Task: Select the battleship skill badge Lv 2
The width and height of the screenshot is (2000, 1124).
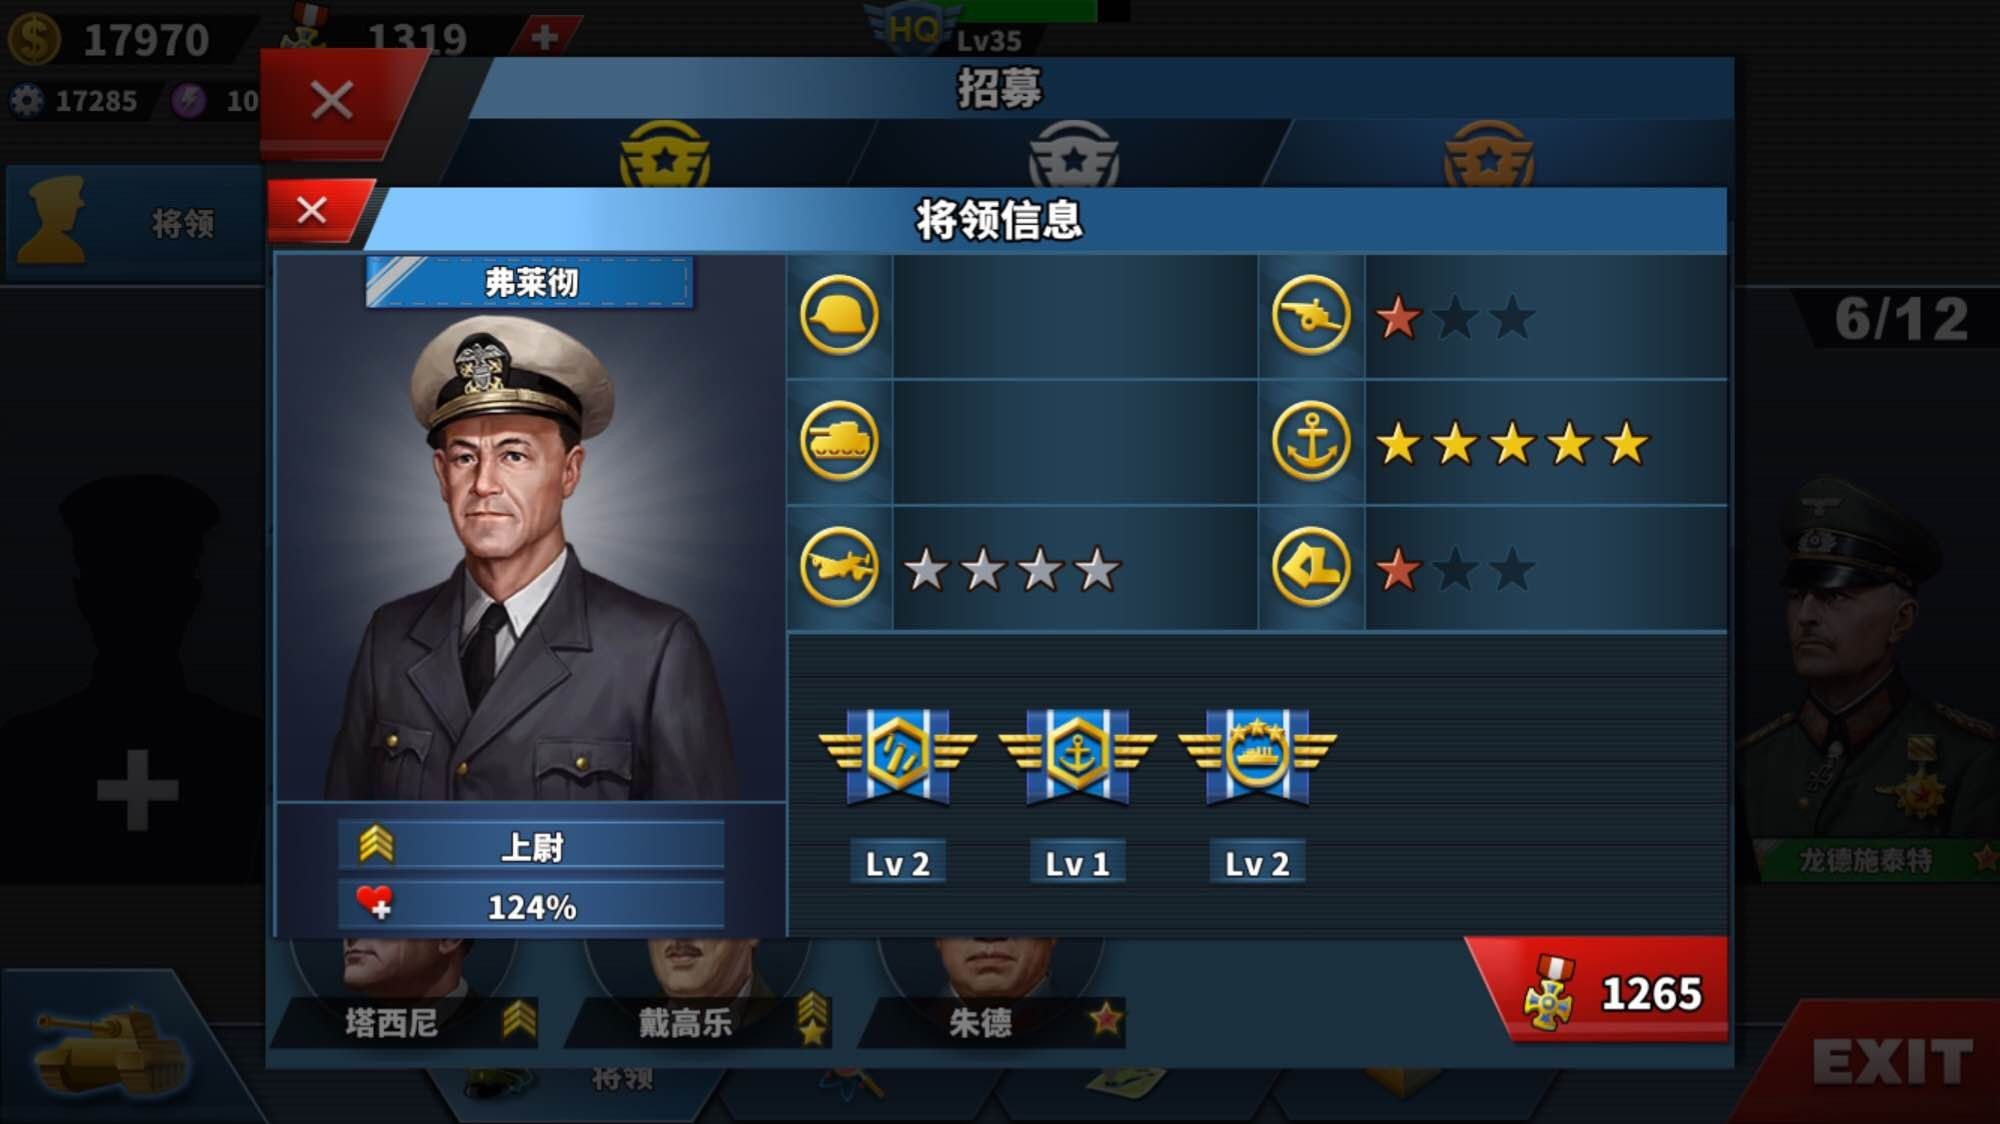Action: tap(1257, 757)
